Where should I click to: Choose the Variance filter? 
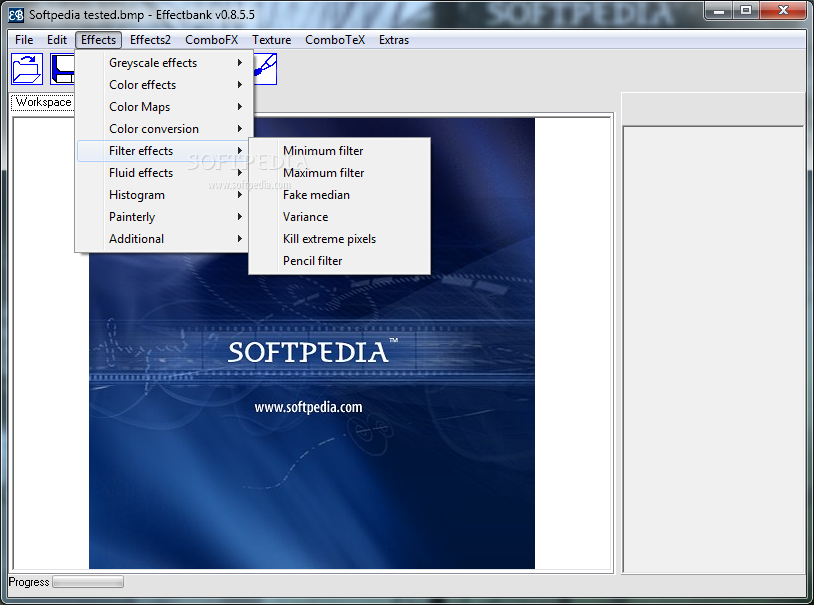pyautogui.click(x=340, y=217)
